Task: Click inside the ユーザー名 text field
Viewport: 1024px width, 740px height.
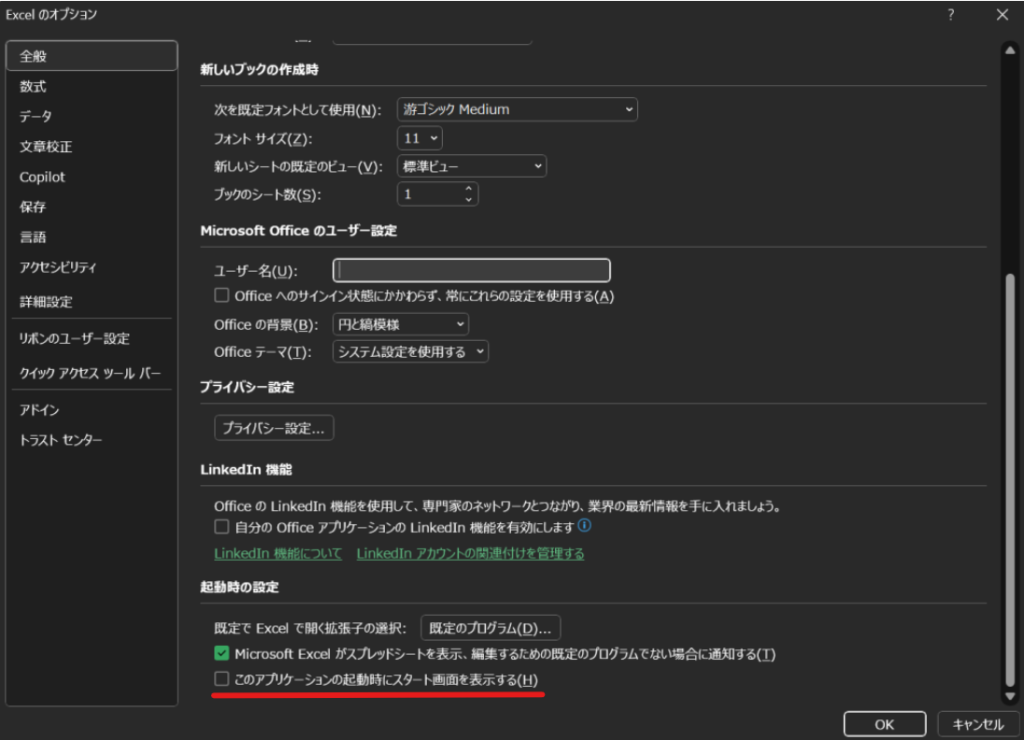Action: coord(470,270)
